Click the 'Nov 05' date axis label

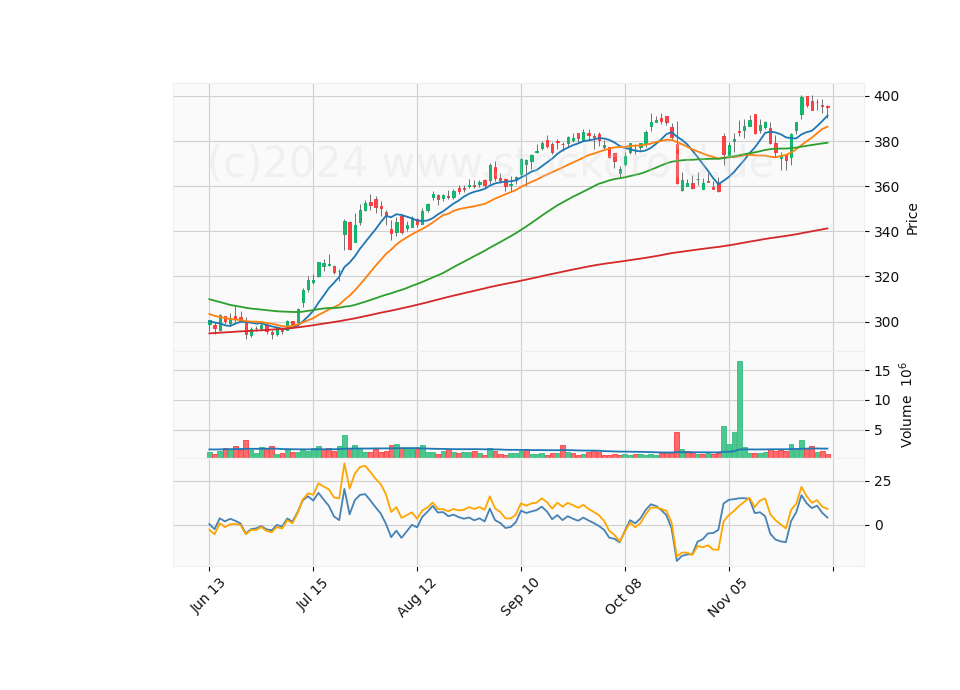point(727,597)
